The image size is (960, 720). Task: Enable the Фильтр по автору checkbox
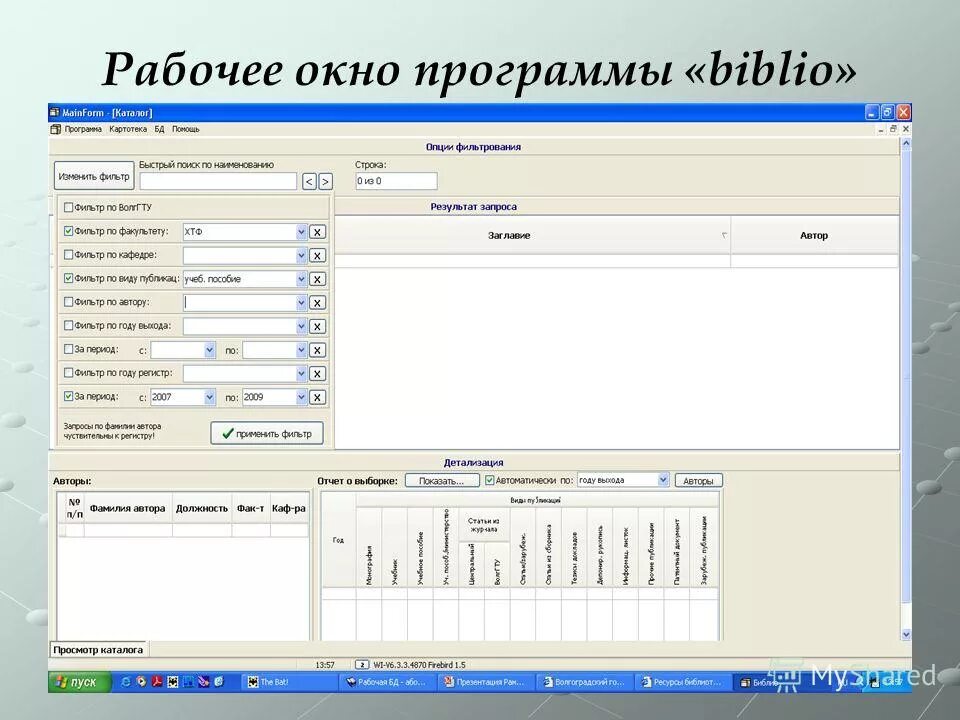coord(68,302)
